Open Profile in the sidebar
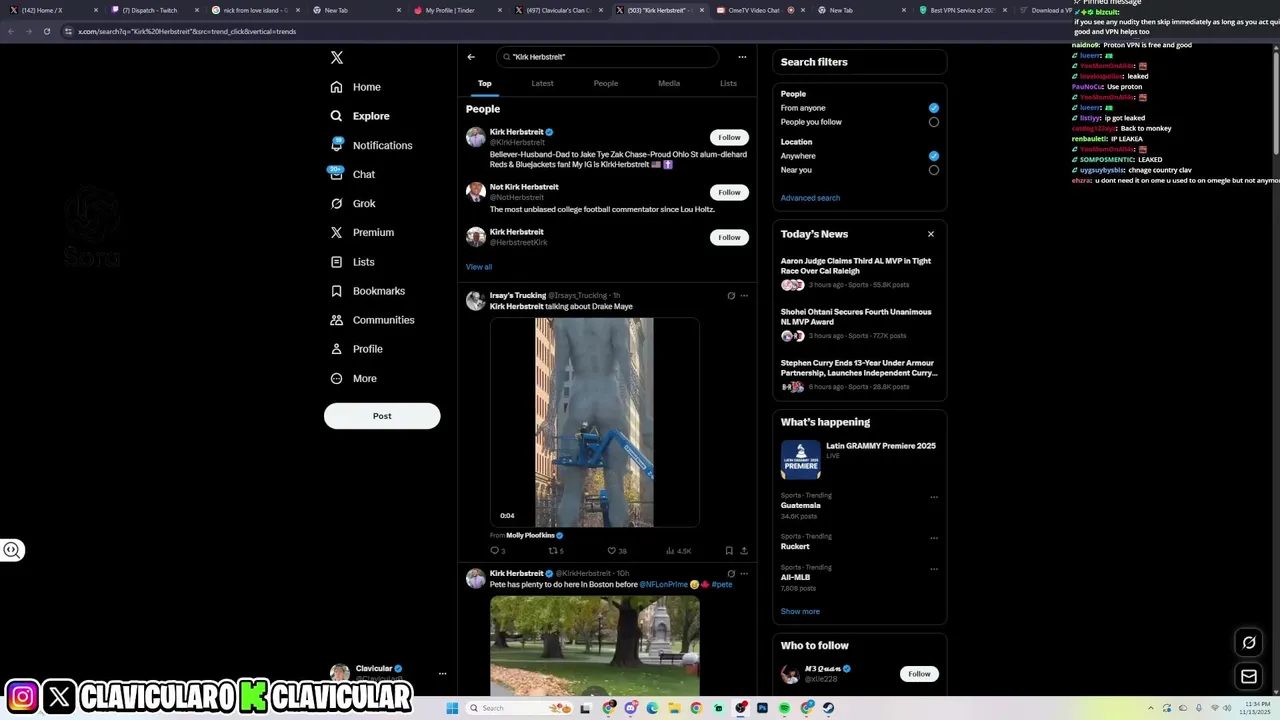 click(357, 349)
